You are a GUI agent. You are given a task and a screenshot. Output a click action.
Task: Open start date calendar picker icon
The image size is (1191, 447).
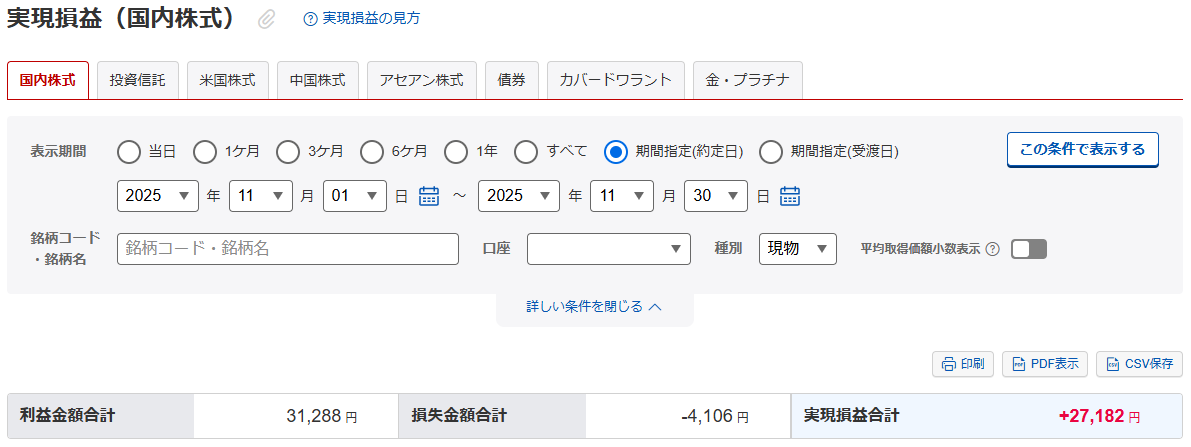pyautogui.click(x=429, y=196)
